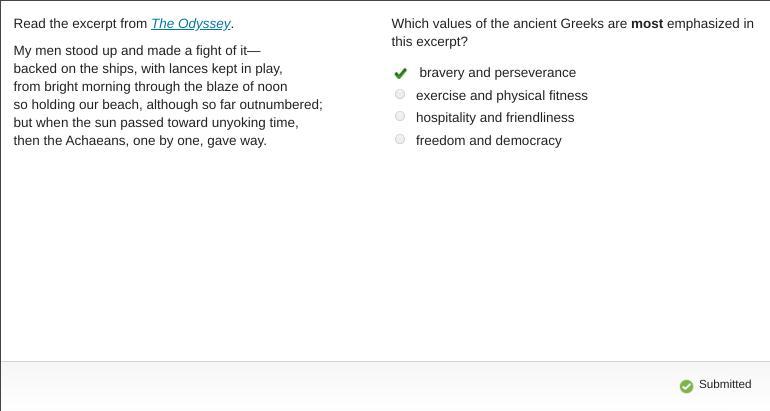Click the line 'backed on the ships'
The width and height of the screenshot is (770, 411).
pos(147,68)
